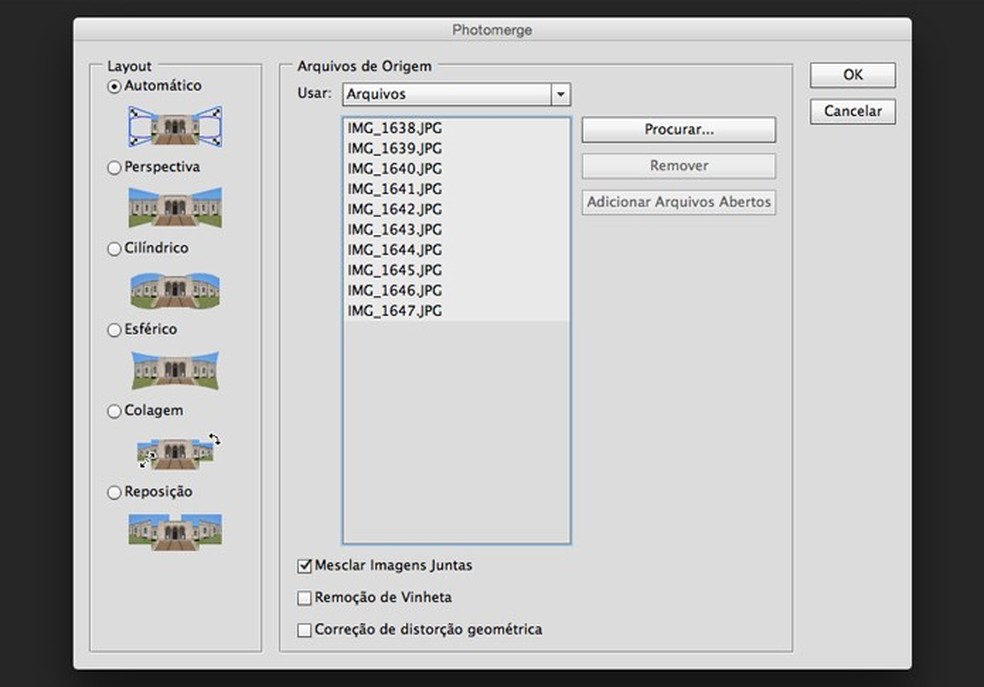Click the Reposição layout preview image
This screenshot has height=687, width=984.
pyautogui.click(x=175, y=532)
